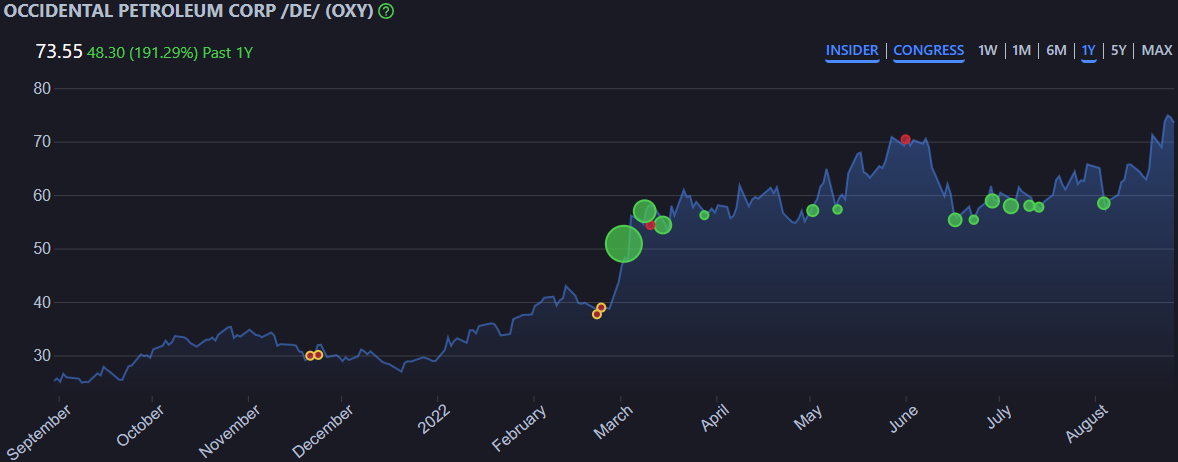This screenshot has height=462, width=1178.
Task: Click the 2022 x-axis label
Action: tap(433, 418)
